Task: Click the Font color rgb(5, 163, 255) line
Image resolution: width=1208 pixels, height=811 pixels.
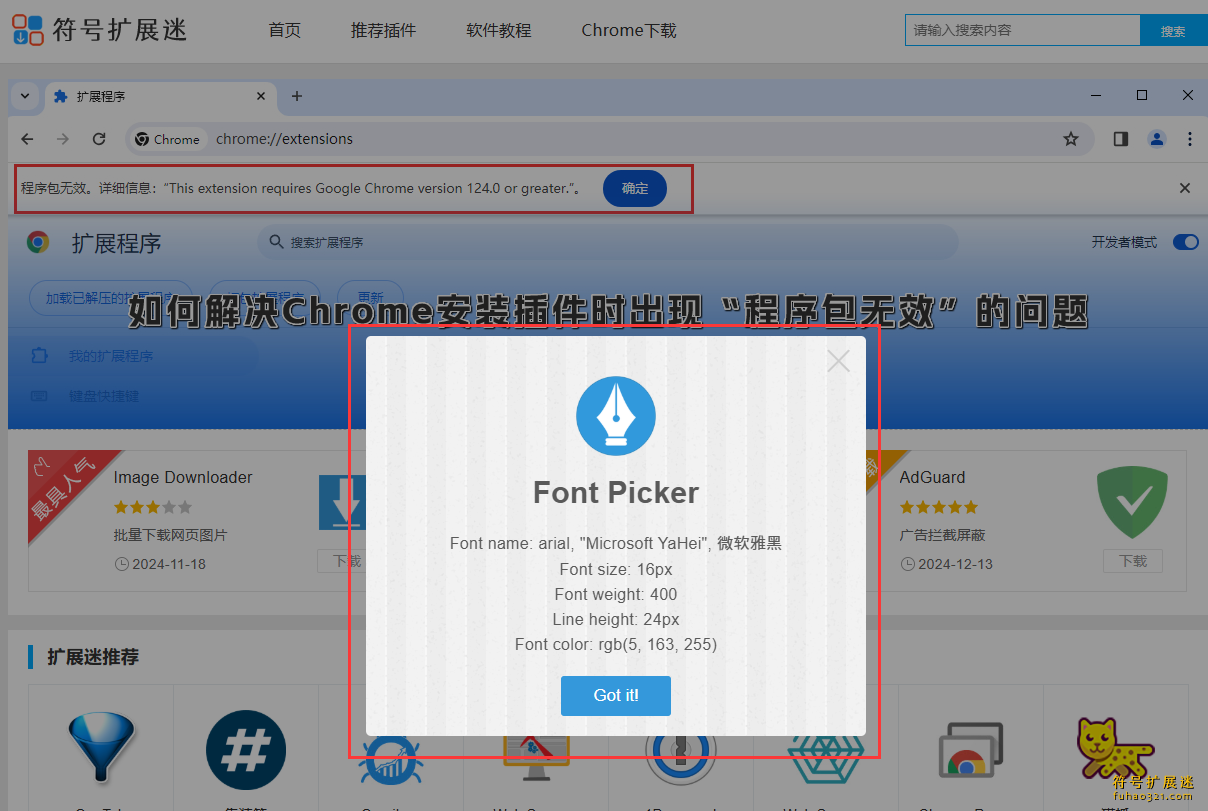Action: [616, 644]
